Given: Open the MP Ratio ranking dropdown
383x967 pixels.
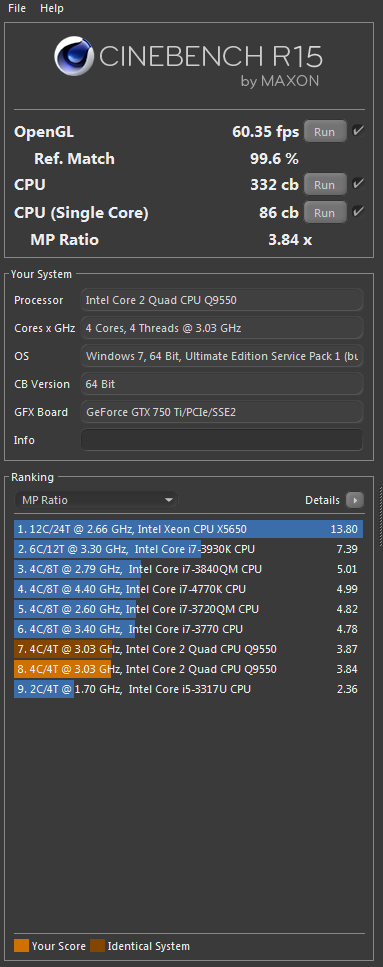Looking at the screenshot, I should click(x=96, y=500).
